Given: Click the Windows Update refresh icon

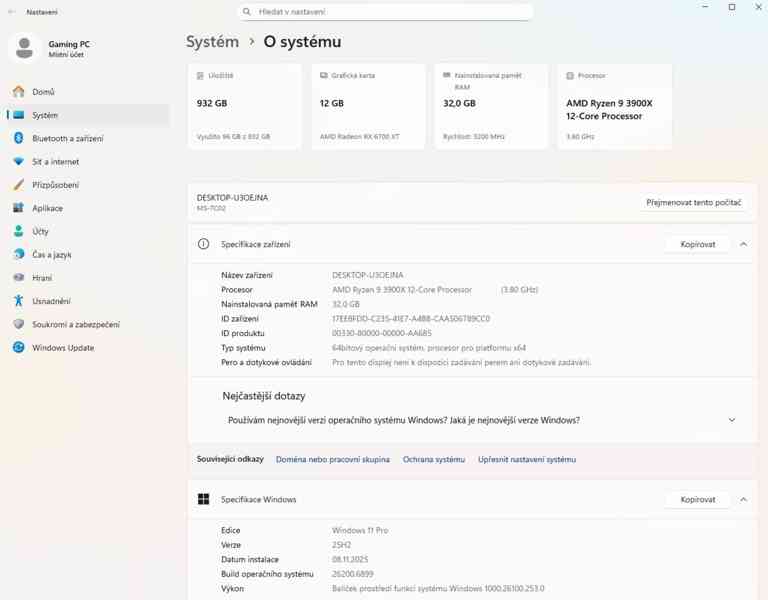Looking at the screenshot, I should [x=19, y=347].
